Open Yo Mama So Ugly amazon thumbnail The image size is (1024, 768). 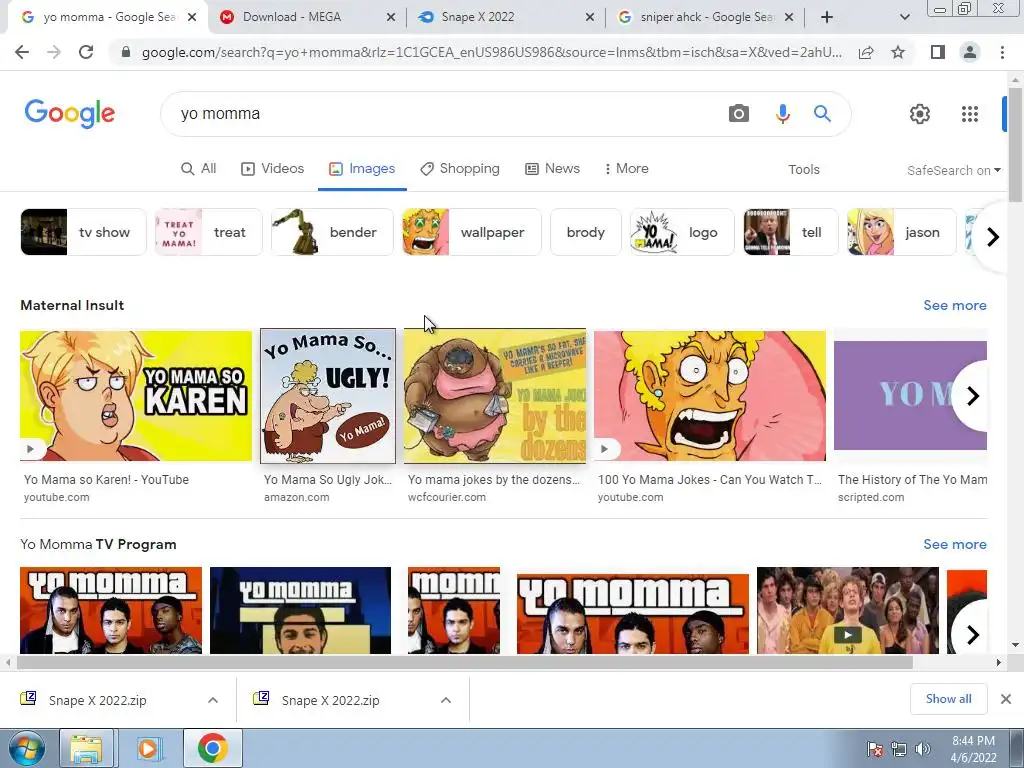(328, 396)
